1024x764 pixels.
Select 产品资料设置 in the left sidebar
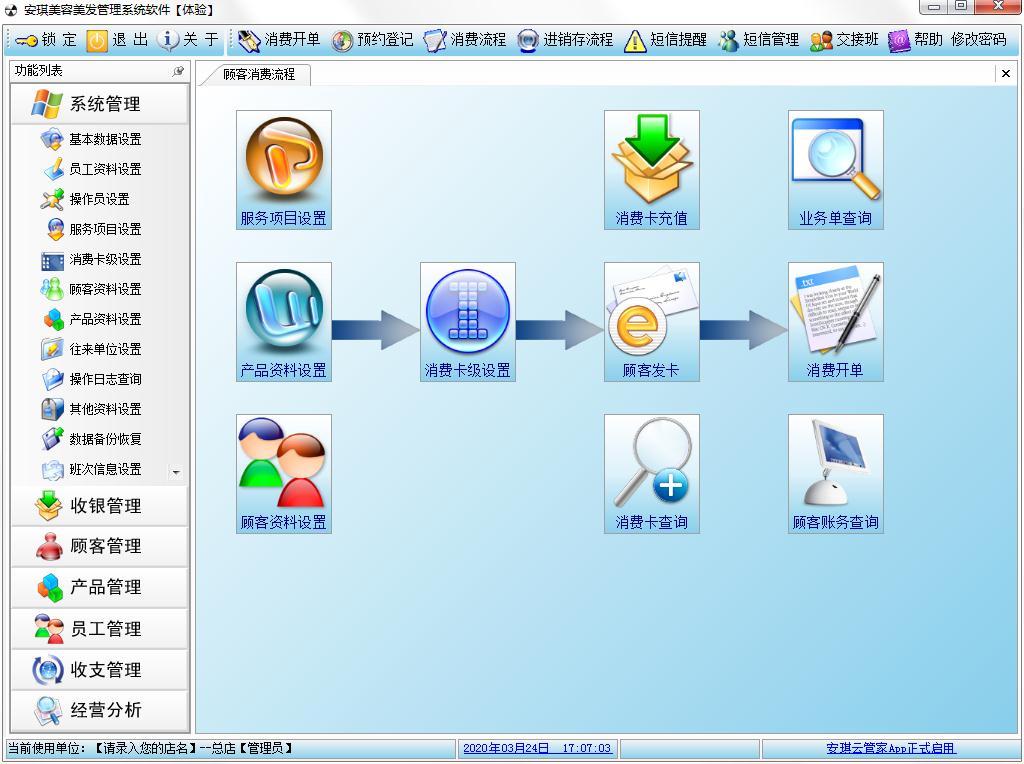pyautogui.click(x=91, y=319)
